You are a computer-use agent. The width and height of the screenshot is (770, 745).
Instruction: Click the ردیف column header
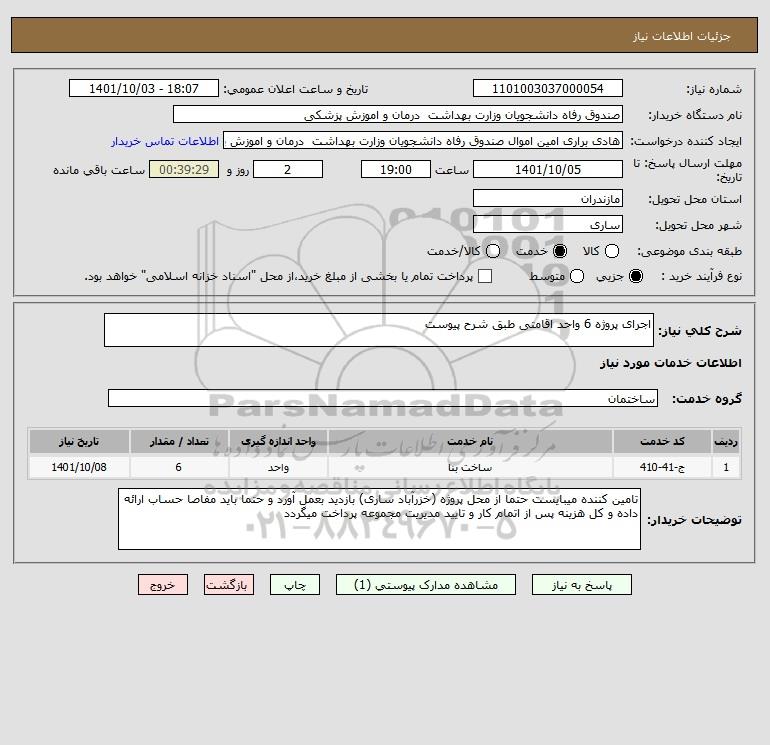[726, 441]
